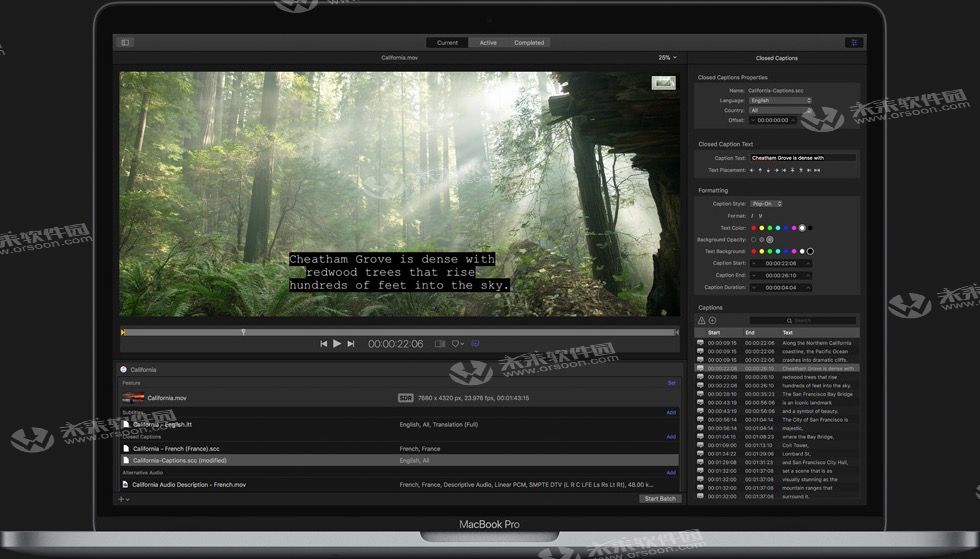Select the largest Background Opacity option
Viewport: 980px width, 559px height.
(770, 239)
